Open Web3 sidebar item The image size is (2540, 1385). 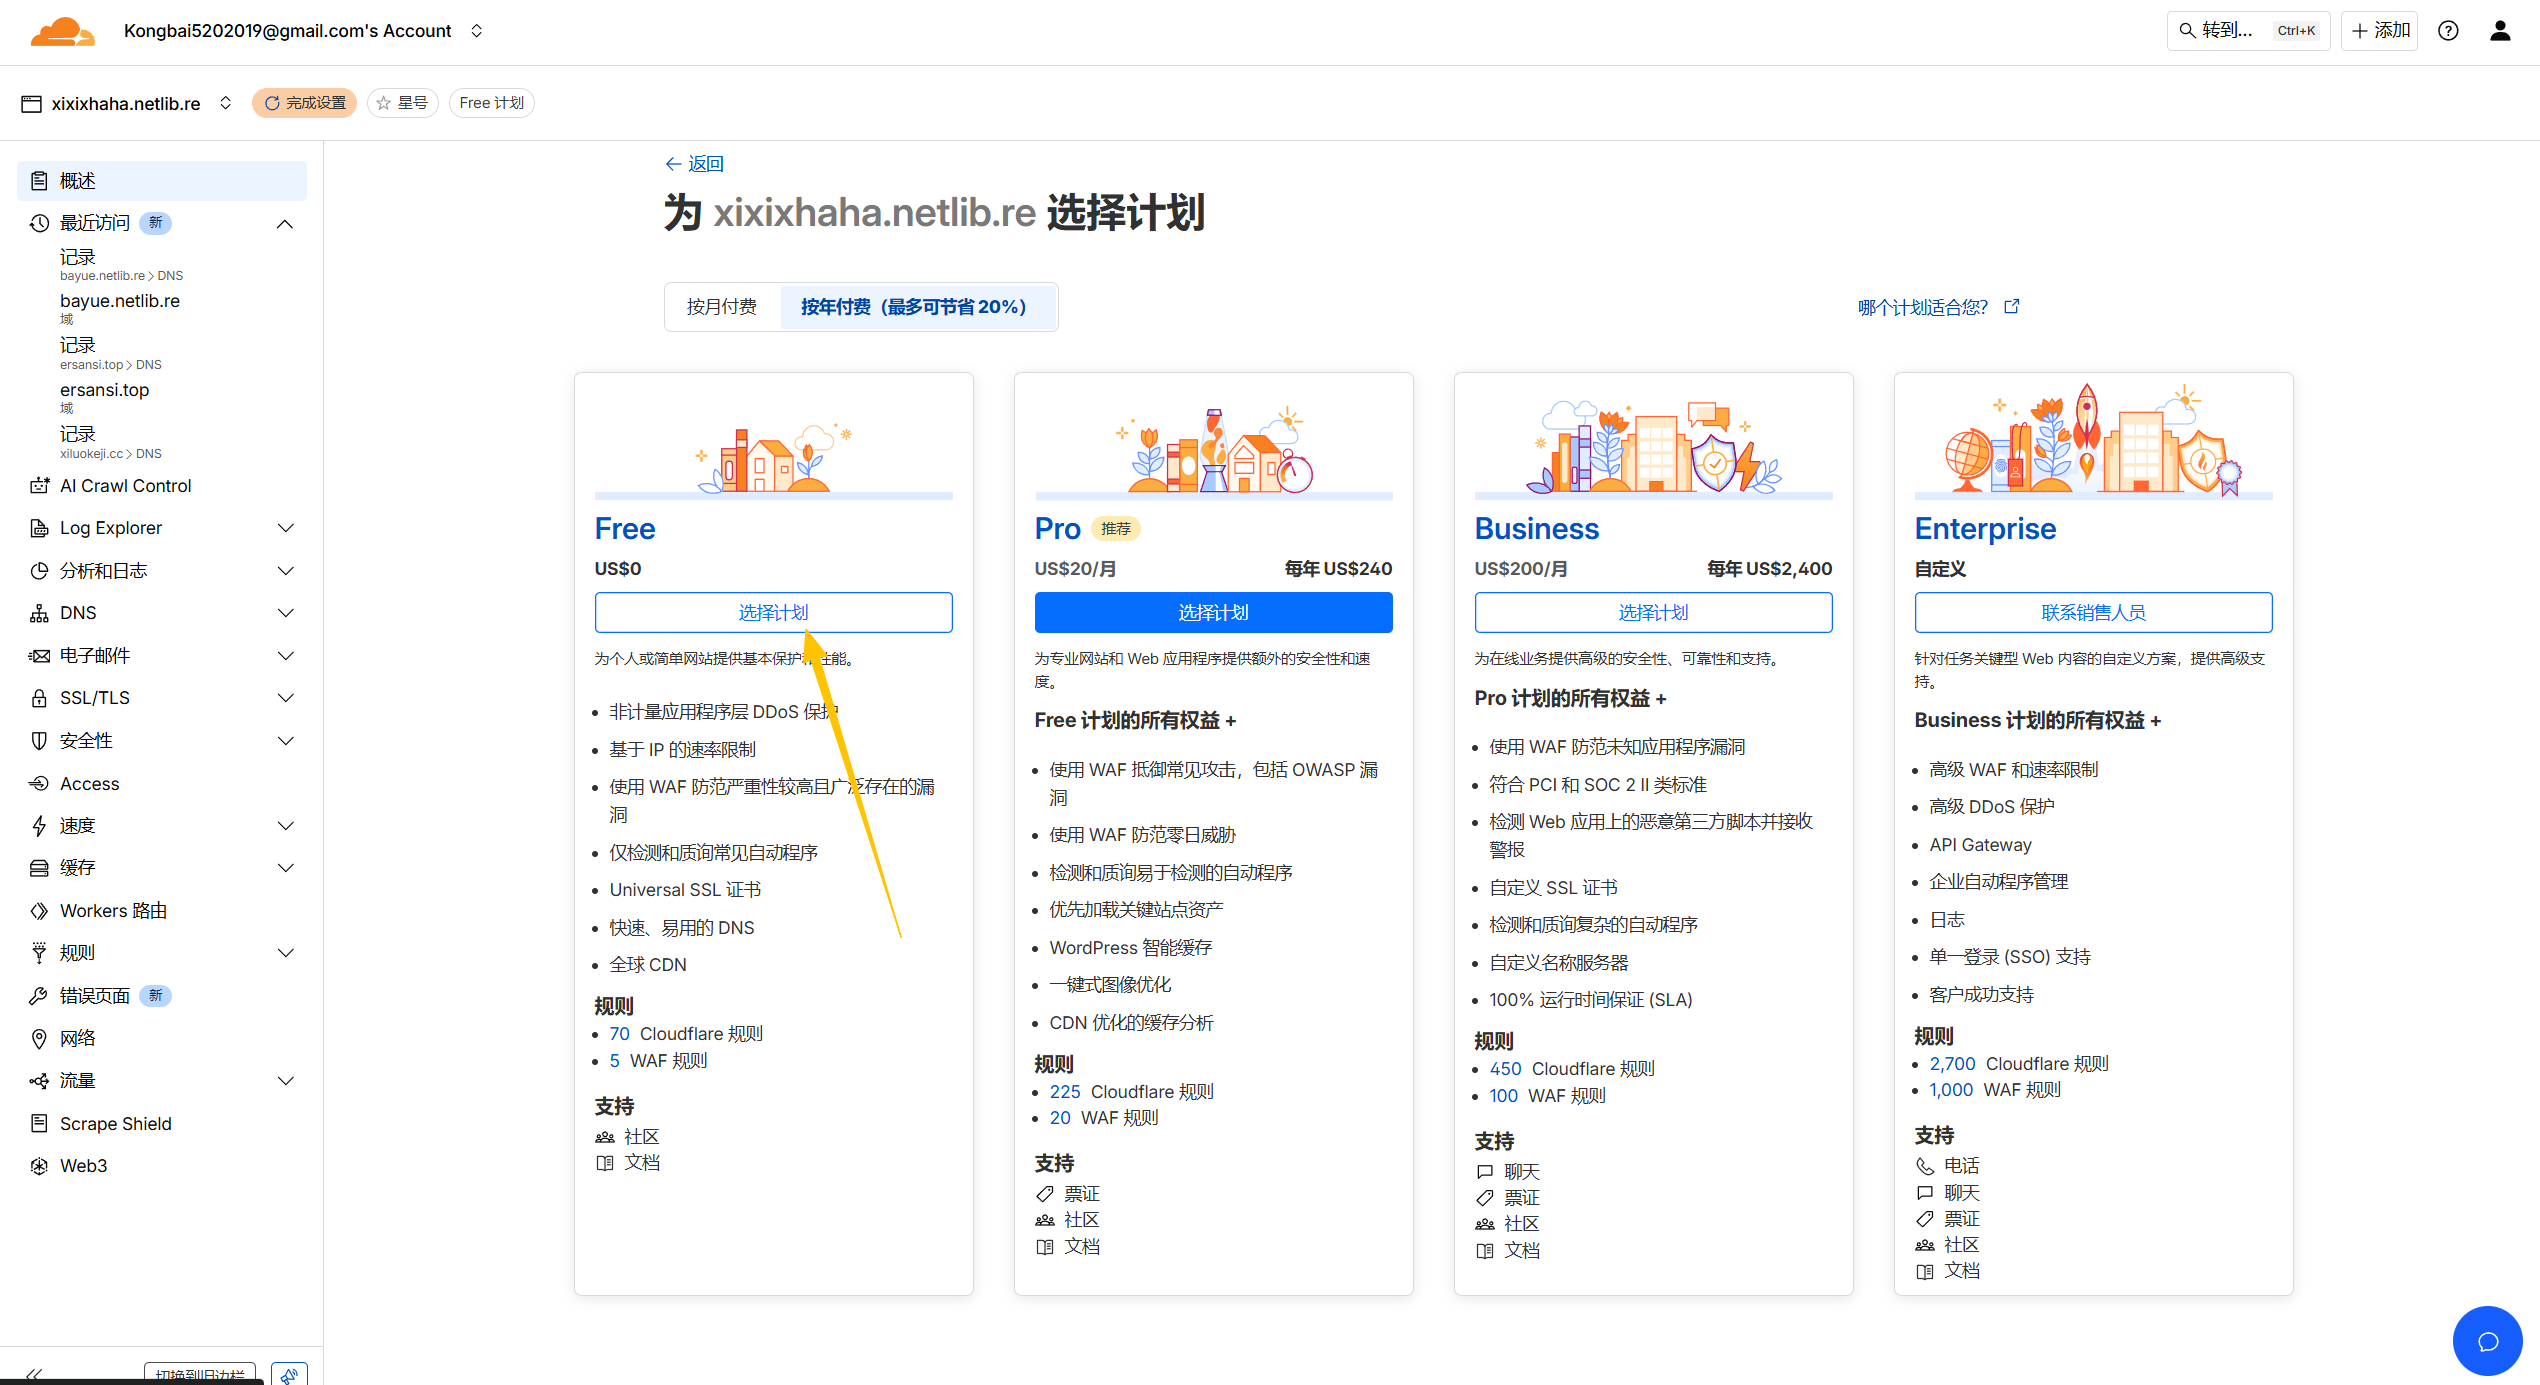pos(83,1166)
